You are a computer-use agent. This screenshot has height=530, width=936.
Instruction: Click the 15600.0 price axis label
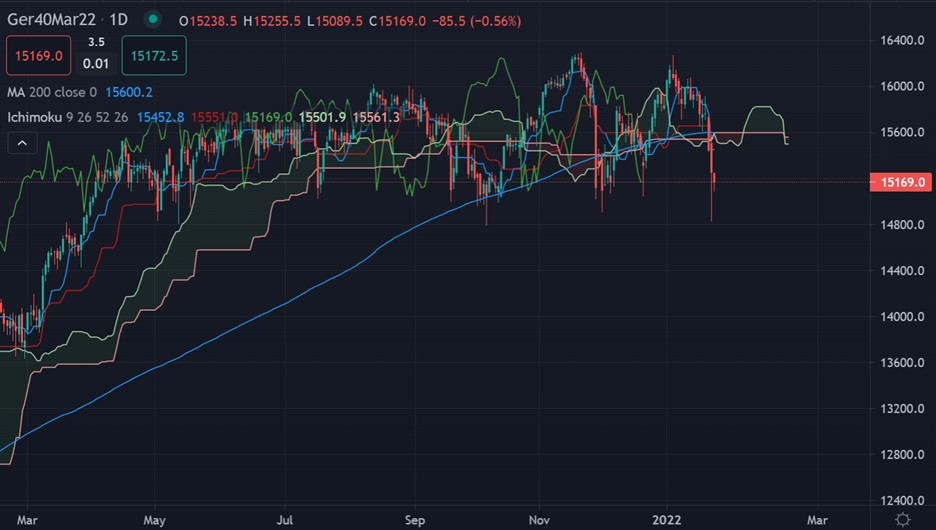(x=902, y=132)
